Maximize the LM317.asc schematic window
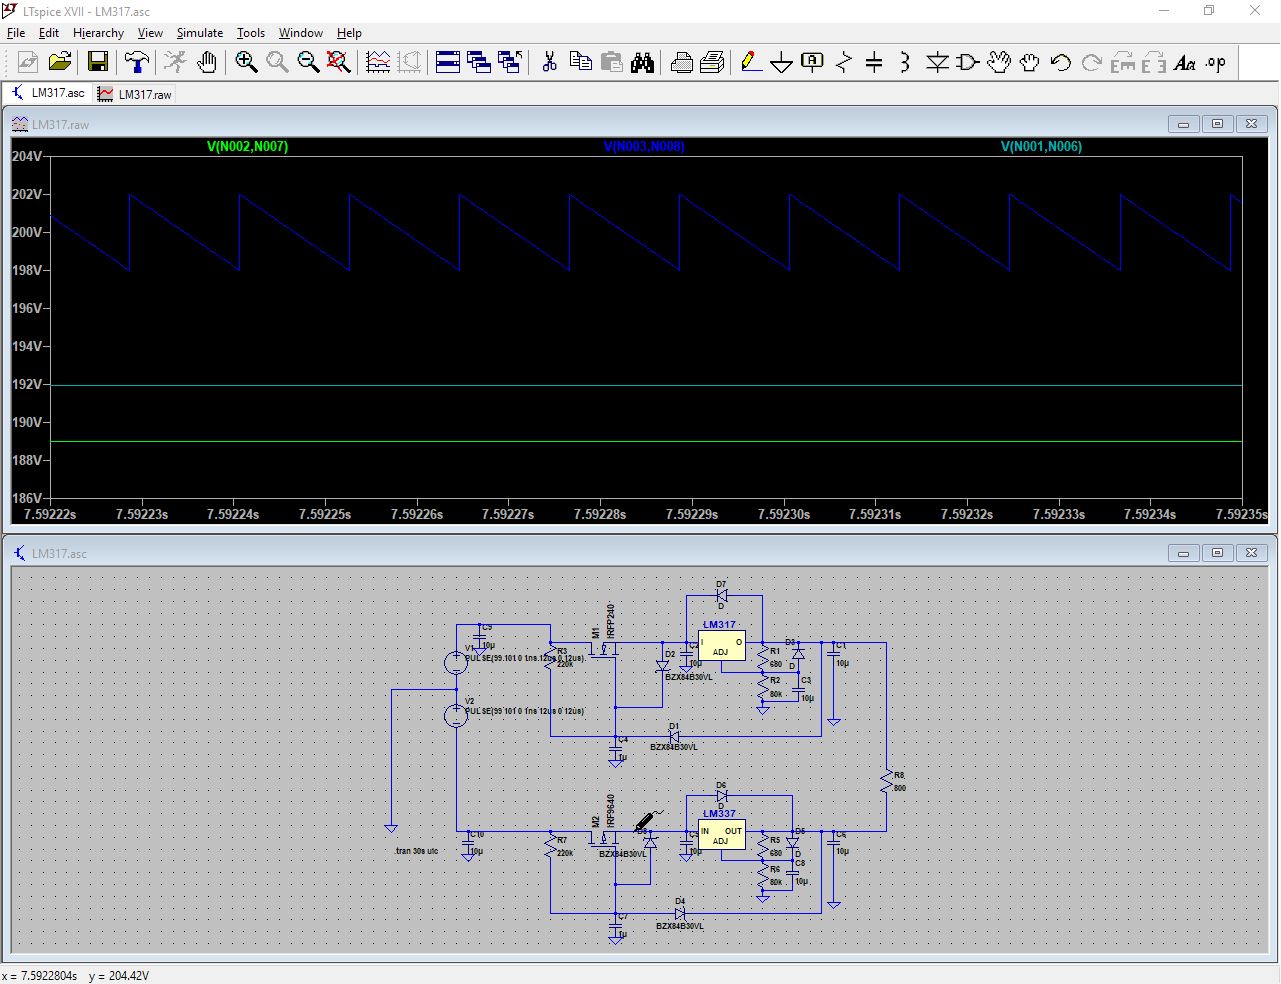1281x984 pixels. [x=1217, y=553]
